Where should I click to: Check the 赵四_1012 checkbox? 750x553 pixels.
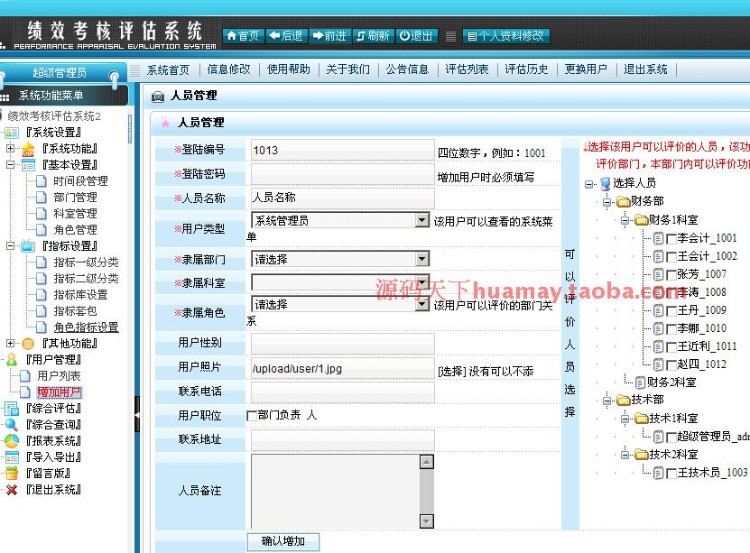click(671, 365)
